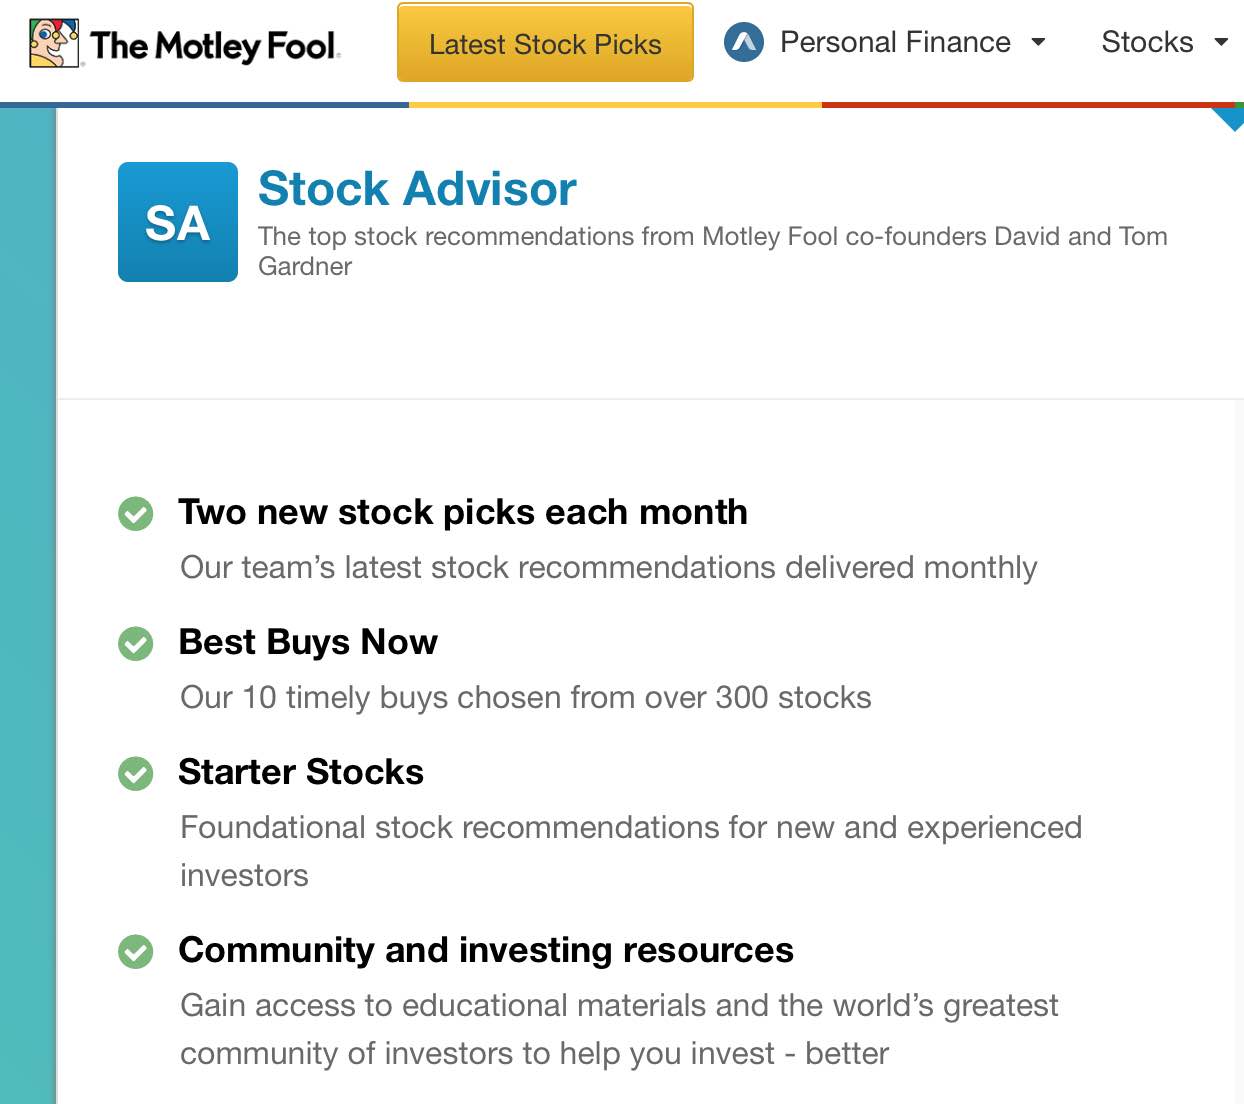Select the Best Buys Now heading
1244x1104 pixels.
point(308,642)
